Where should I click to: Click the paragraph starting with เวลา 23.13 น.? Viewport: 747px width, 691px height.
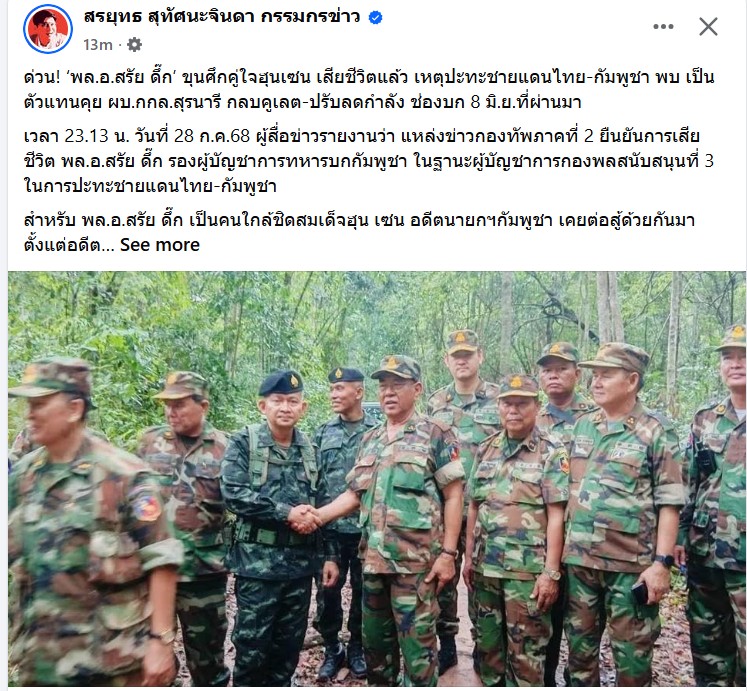[369, 161]
